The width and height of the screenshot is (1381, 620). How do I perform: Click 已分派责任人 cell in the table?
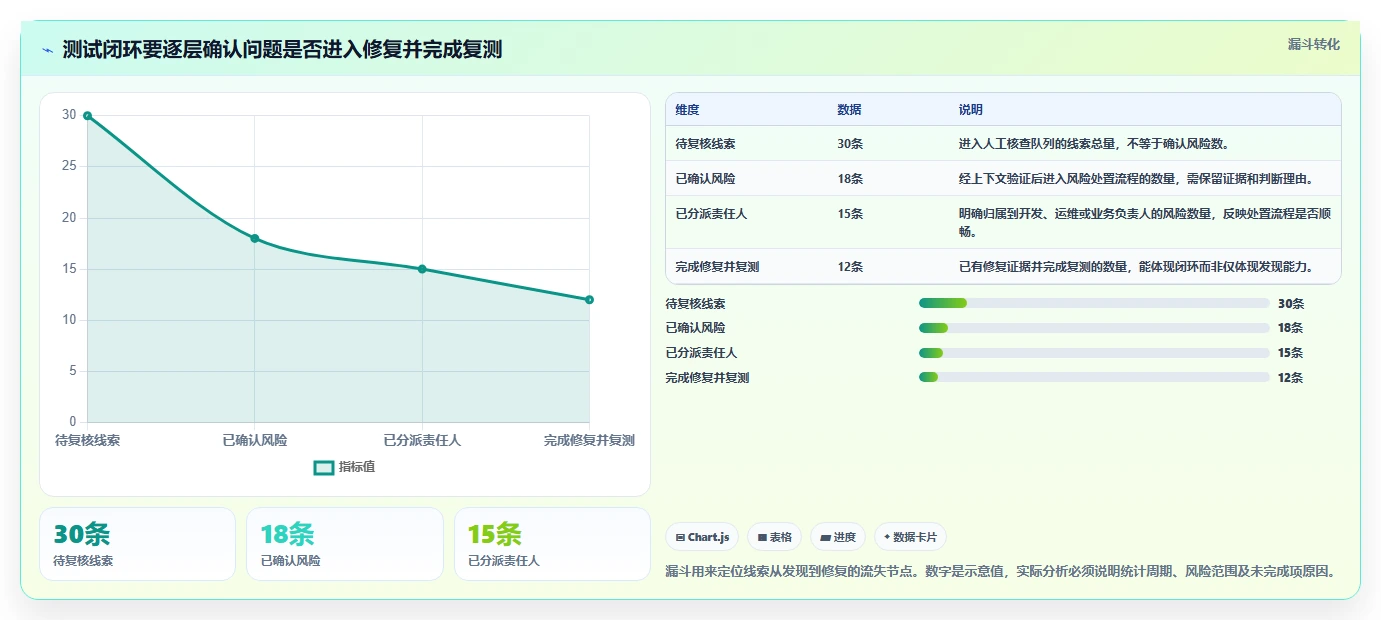pyautogui.click(x=711, y=214)
